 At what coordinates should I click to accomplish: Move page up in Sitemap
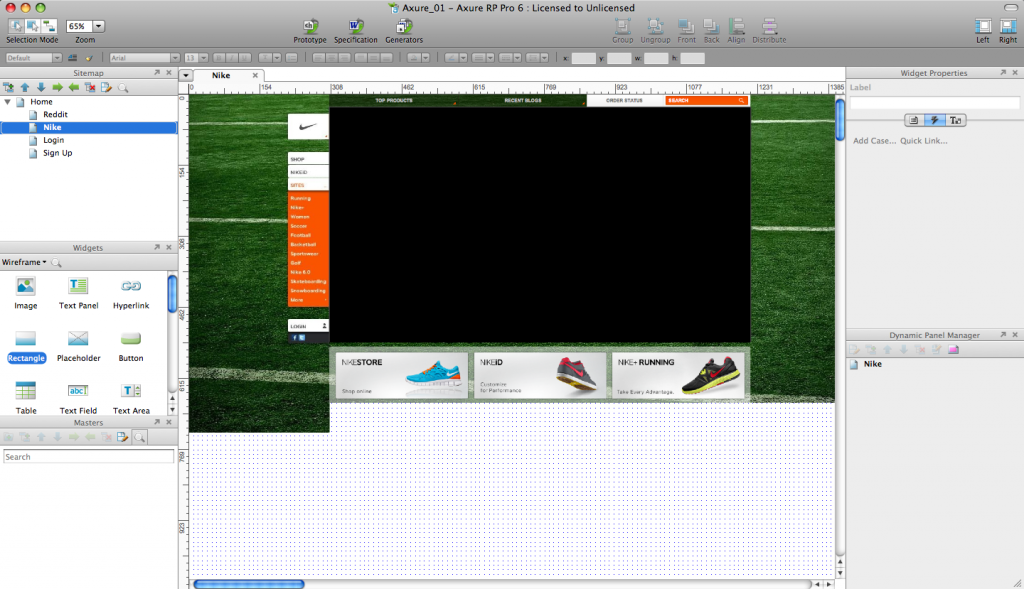25,88
